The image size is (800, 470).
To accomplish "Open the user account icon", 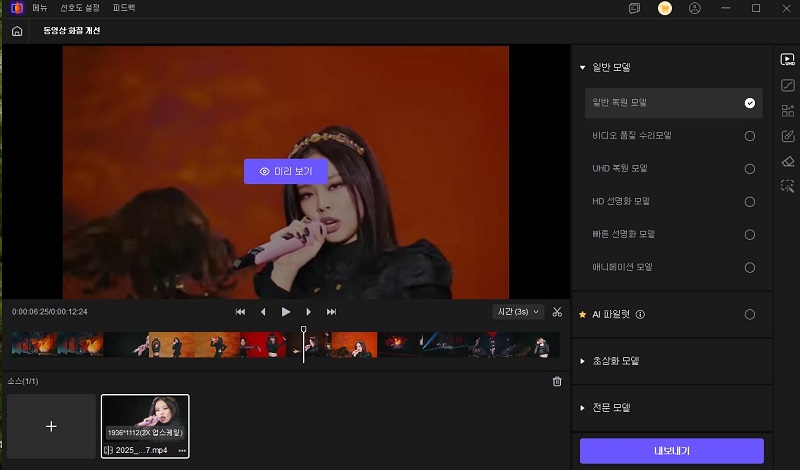I will [x=694, y=8].
